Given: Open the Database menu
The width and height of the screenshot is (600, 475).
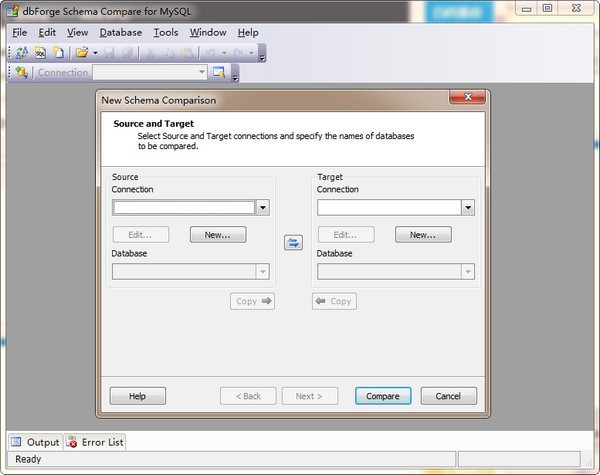Looking at the screenshot, I should 121,33.
